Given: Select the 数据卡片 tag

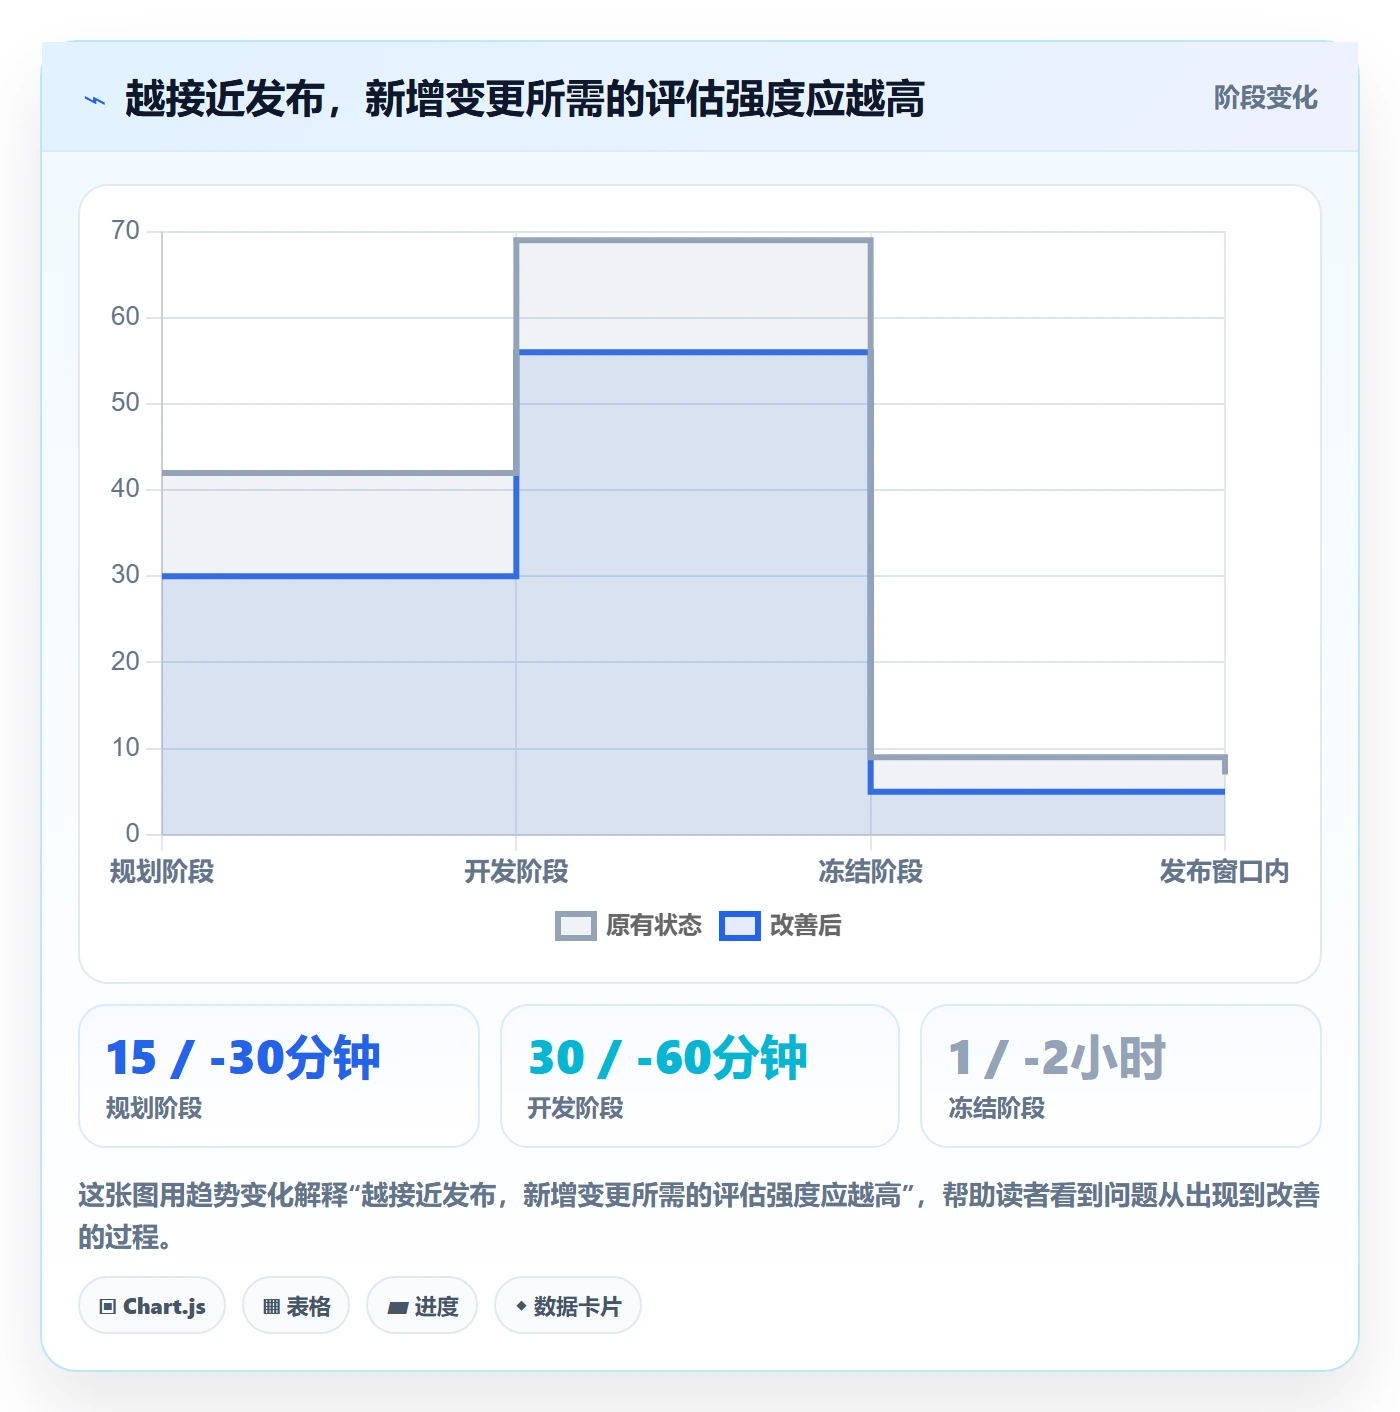Looking at the screenshot, I should (x=568, y=1306).
